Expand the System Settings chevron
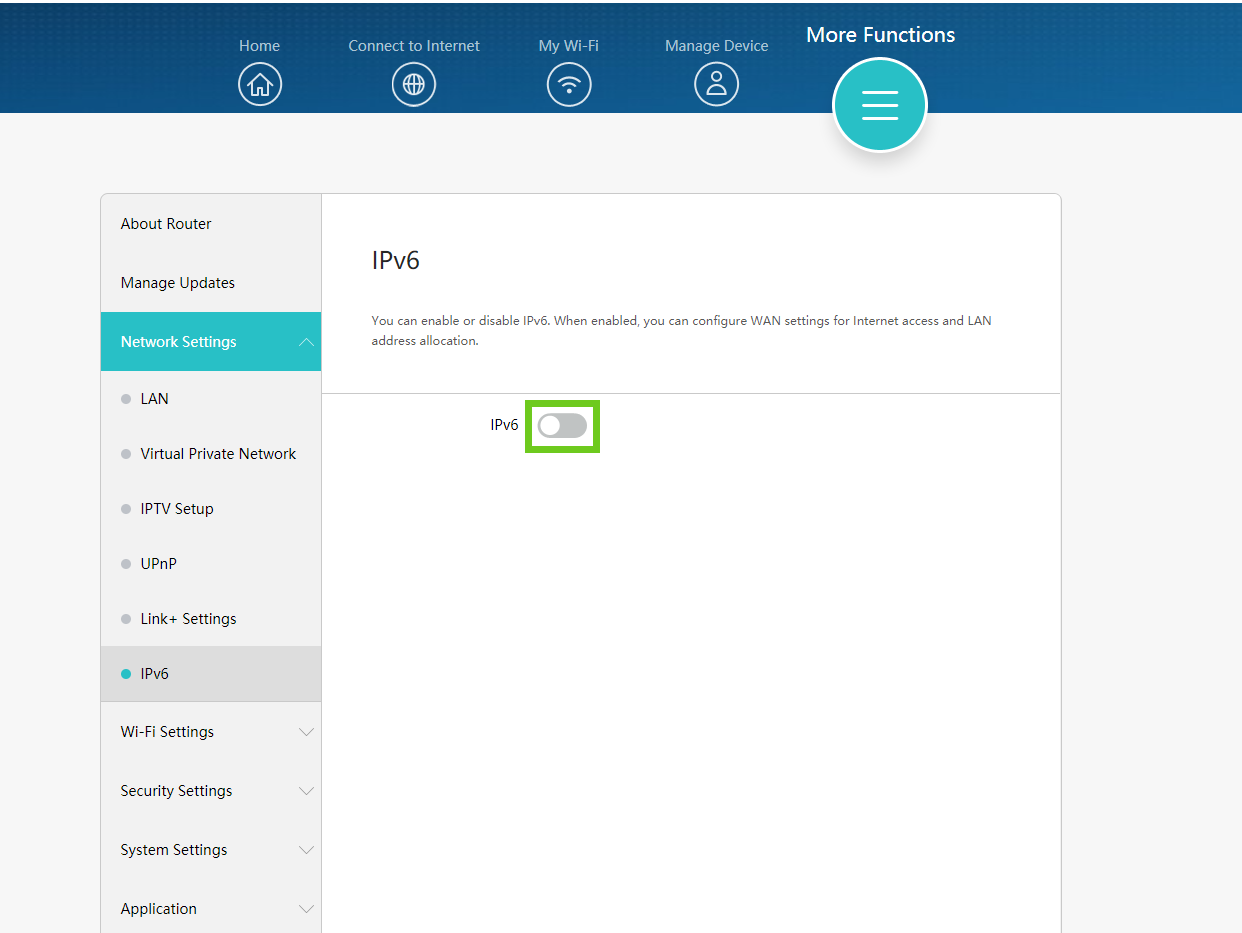 coord(306,850)
